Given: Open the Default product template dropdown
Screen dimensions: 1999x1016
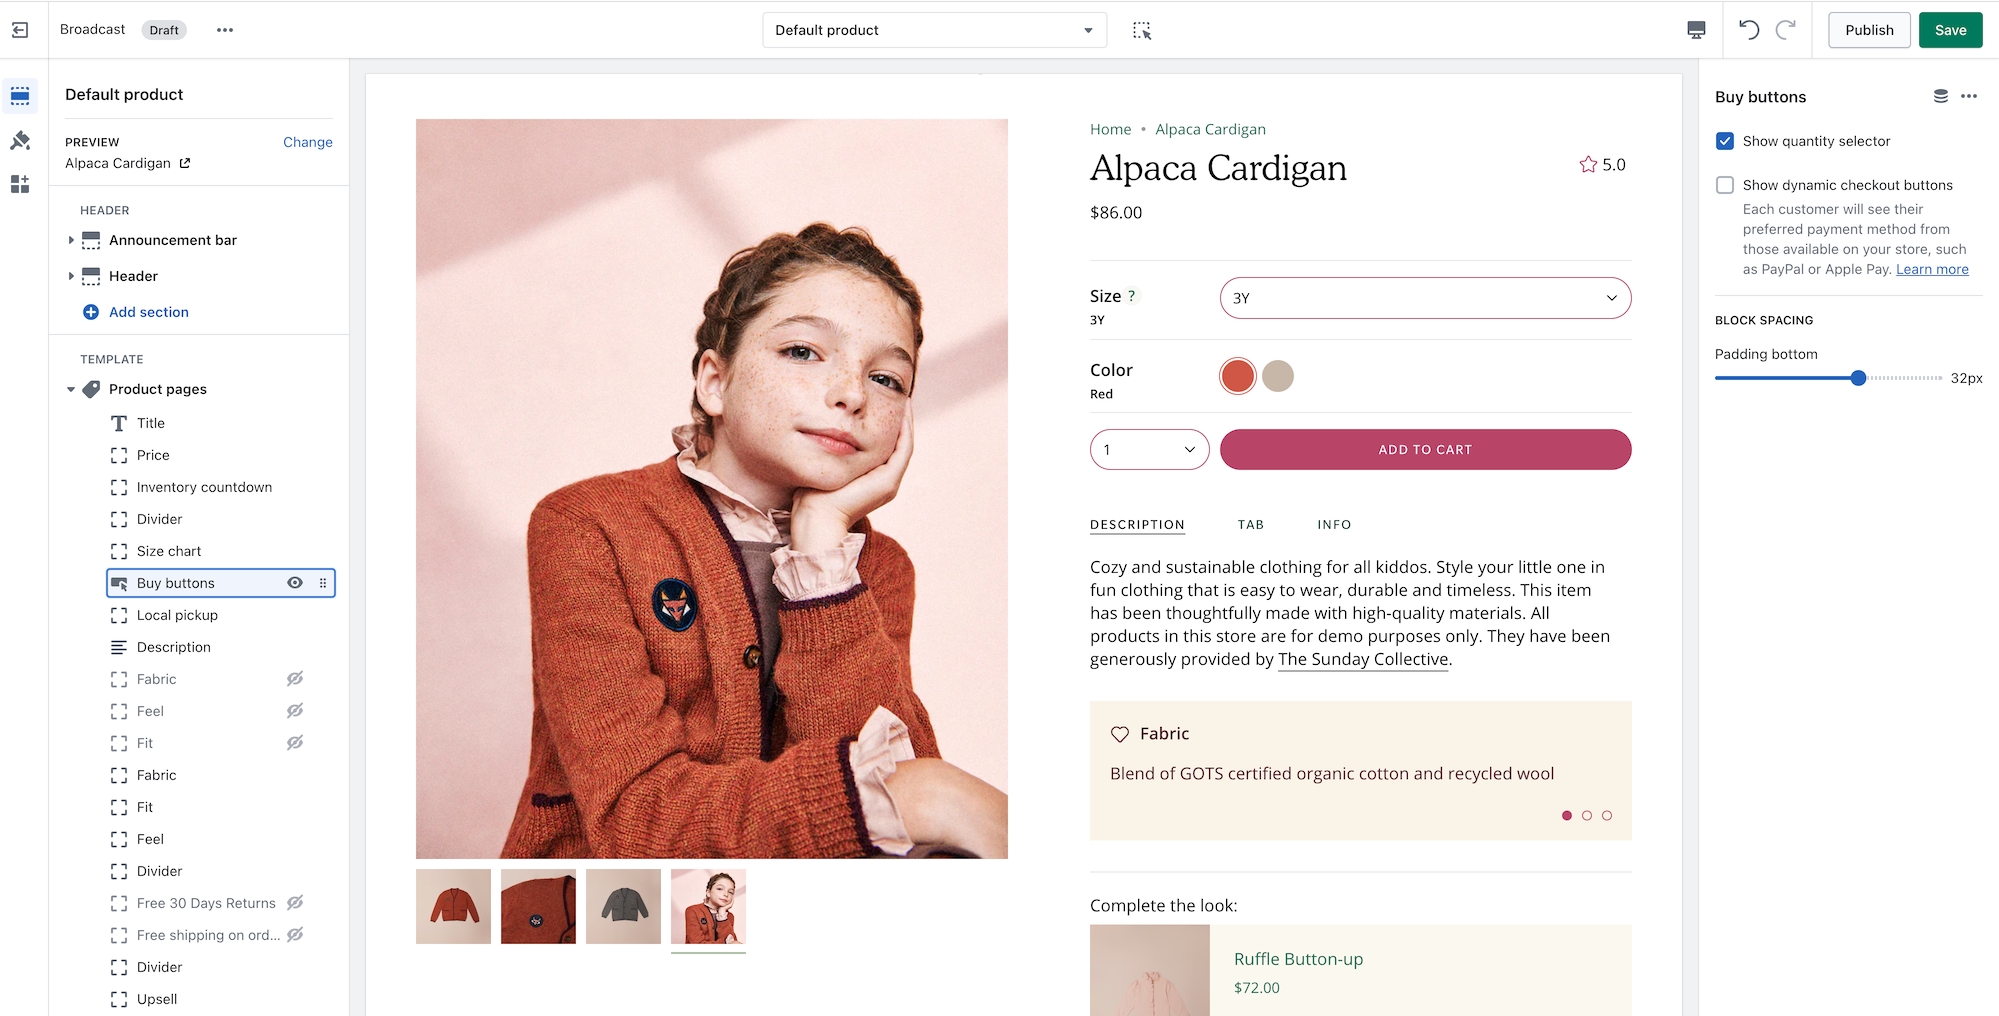Looking at the screenshot, I should tap(934, 30).
